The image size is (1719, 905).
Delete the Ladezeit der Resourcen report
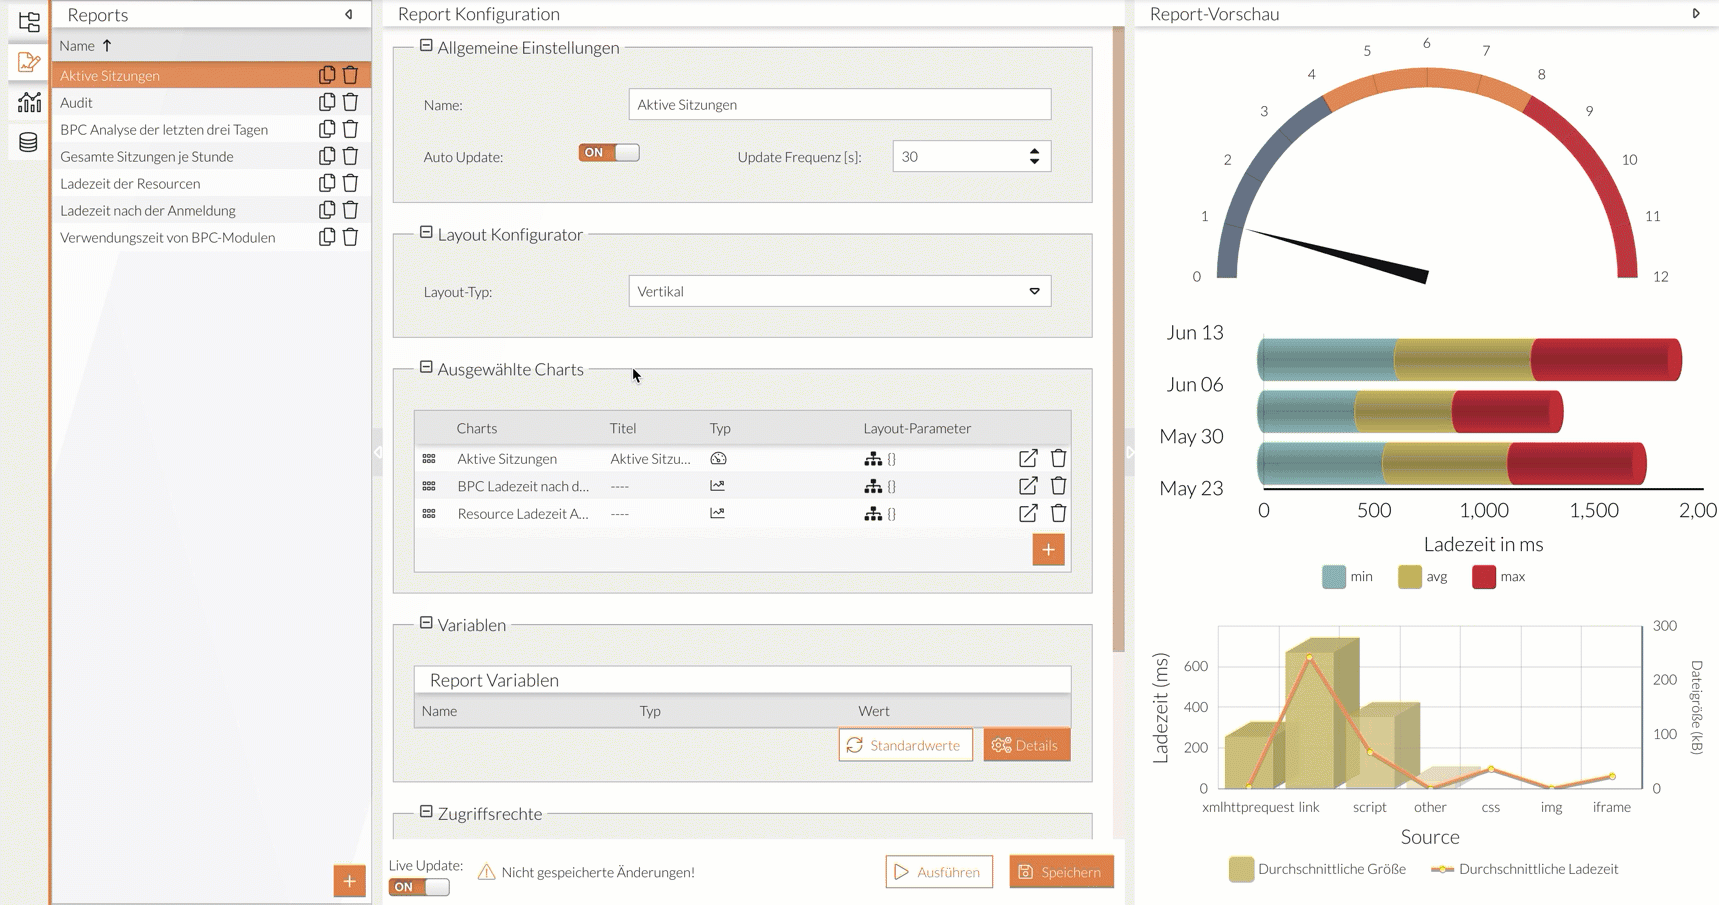[x=350, y=183]
